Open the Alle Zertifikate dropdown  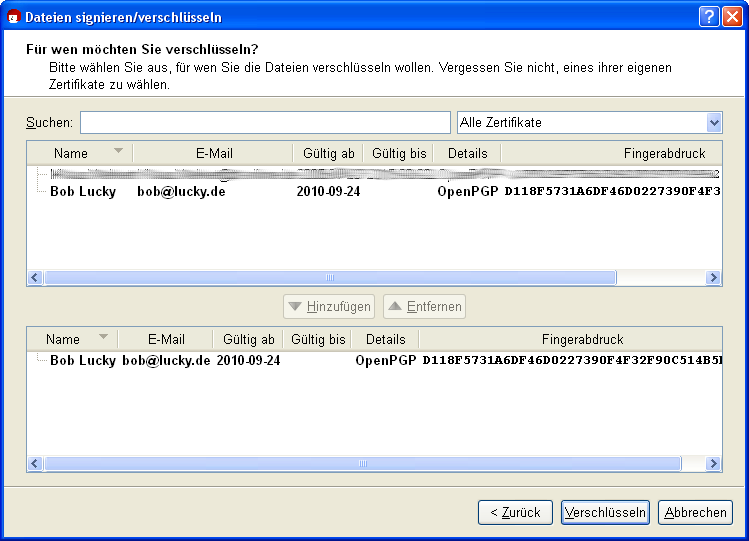(x=589, y=122)
